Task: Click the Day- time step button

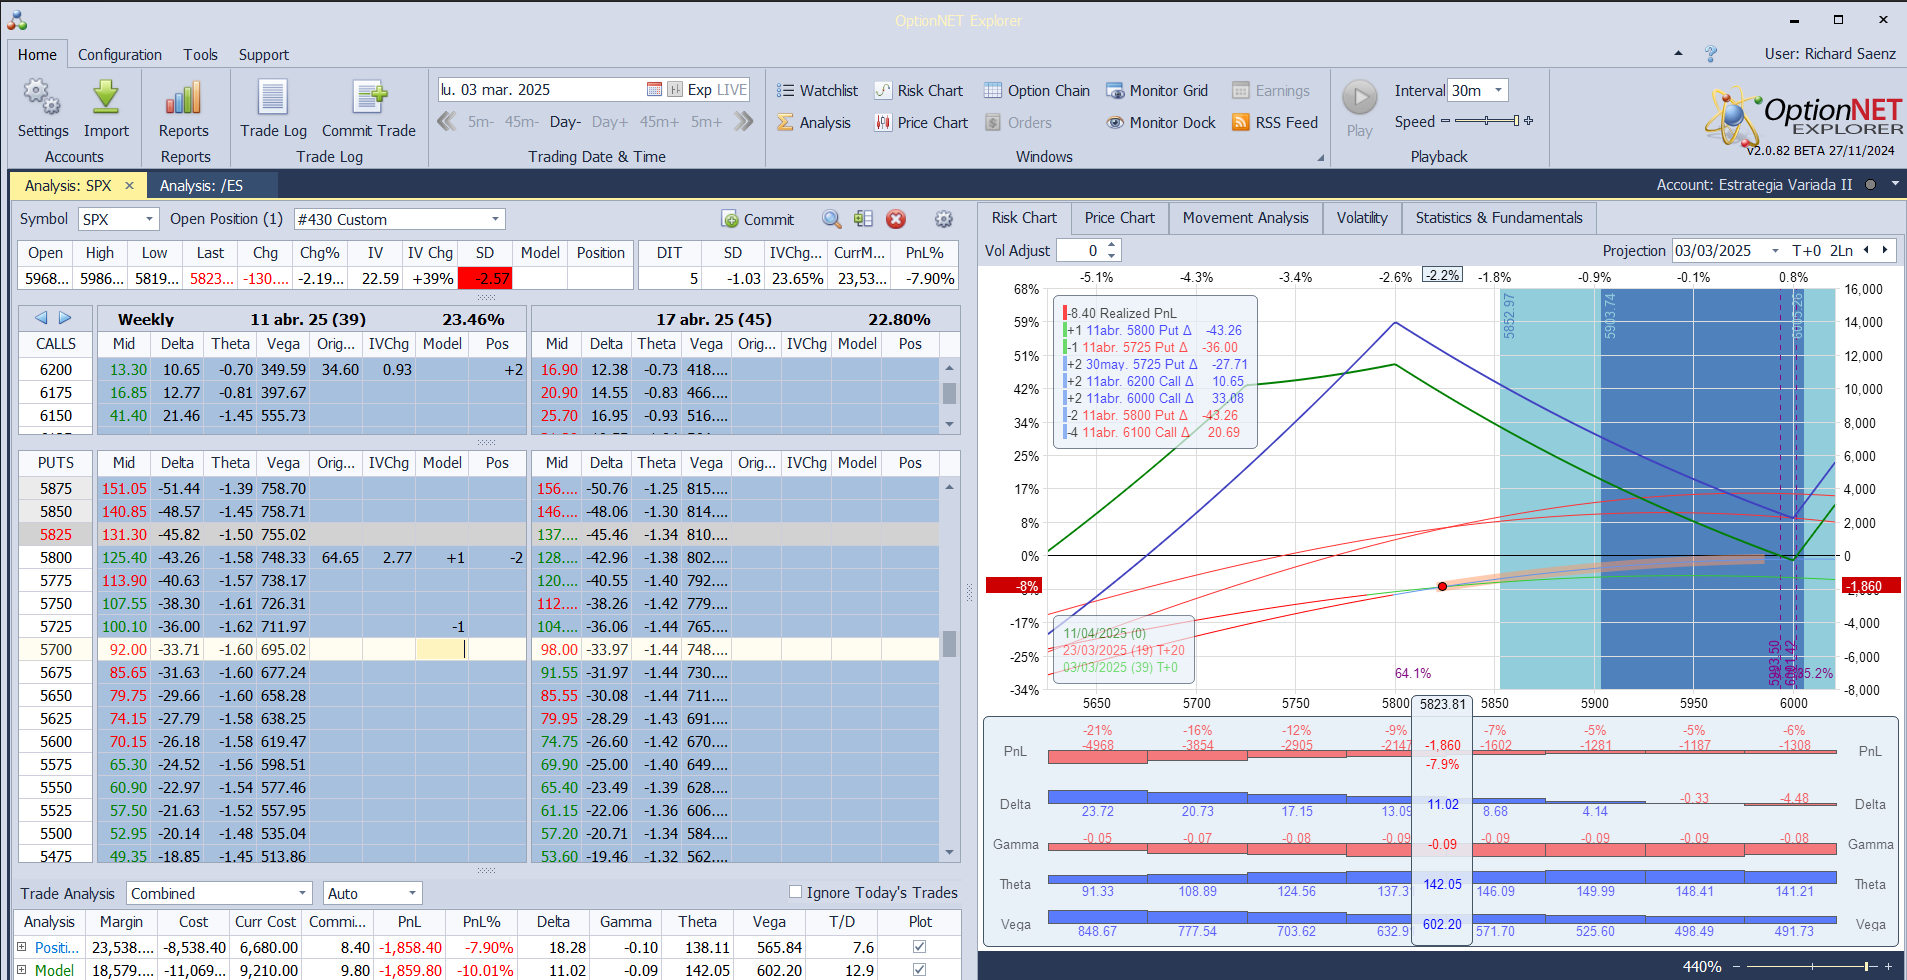Action: [x=565, y=122]
